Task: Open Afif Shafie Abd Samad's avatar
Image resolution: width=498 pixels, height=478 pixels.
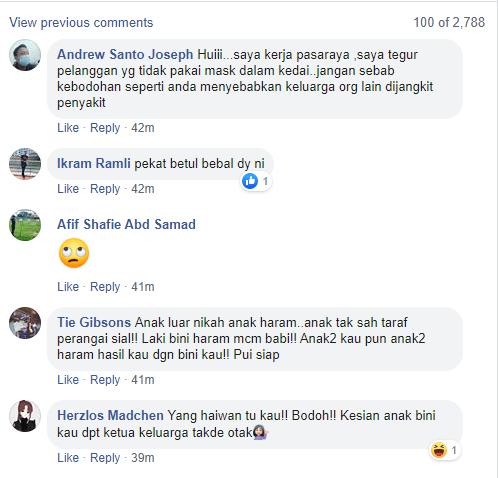Action: [25, 225]
